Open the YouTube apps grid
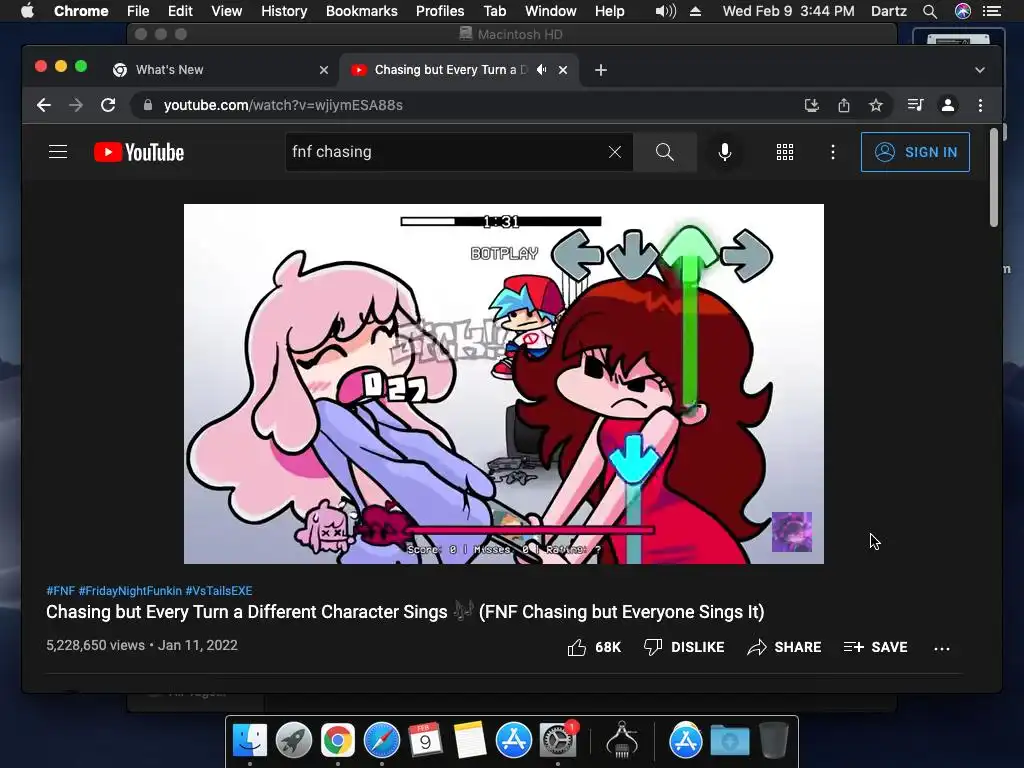This screenshot has height=768, width=1024. (785, 152)
